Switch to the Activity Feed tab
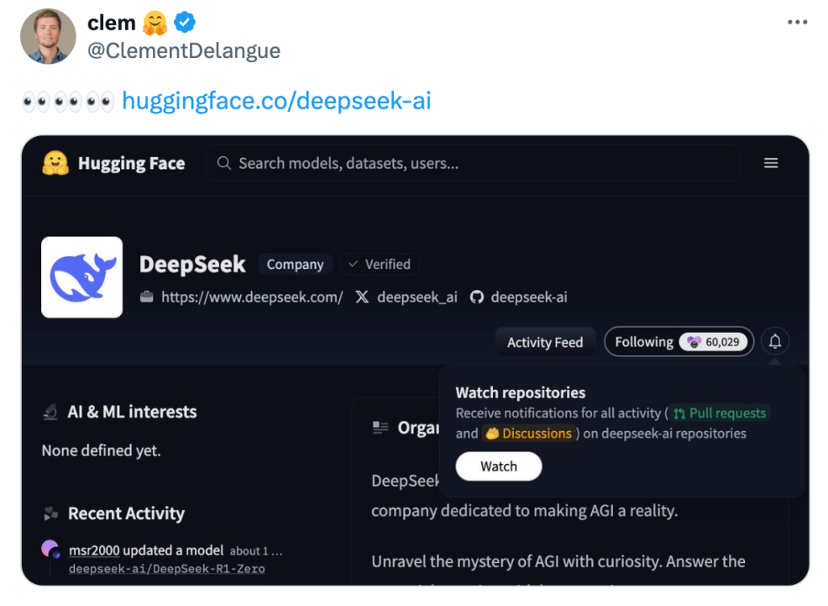The height and width of the screenshot is (606, 828). [545, 341]
